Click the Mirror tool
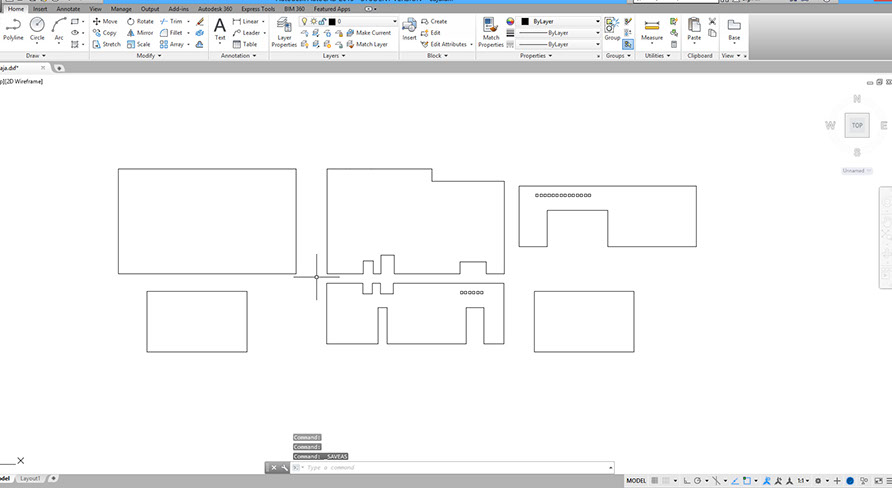Screen dimensions: 892x488 point(140,32)
